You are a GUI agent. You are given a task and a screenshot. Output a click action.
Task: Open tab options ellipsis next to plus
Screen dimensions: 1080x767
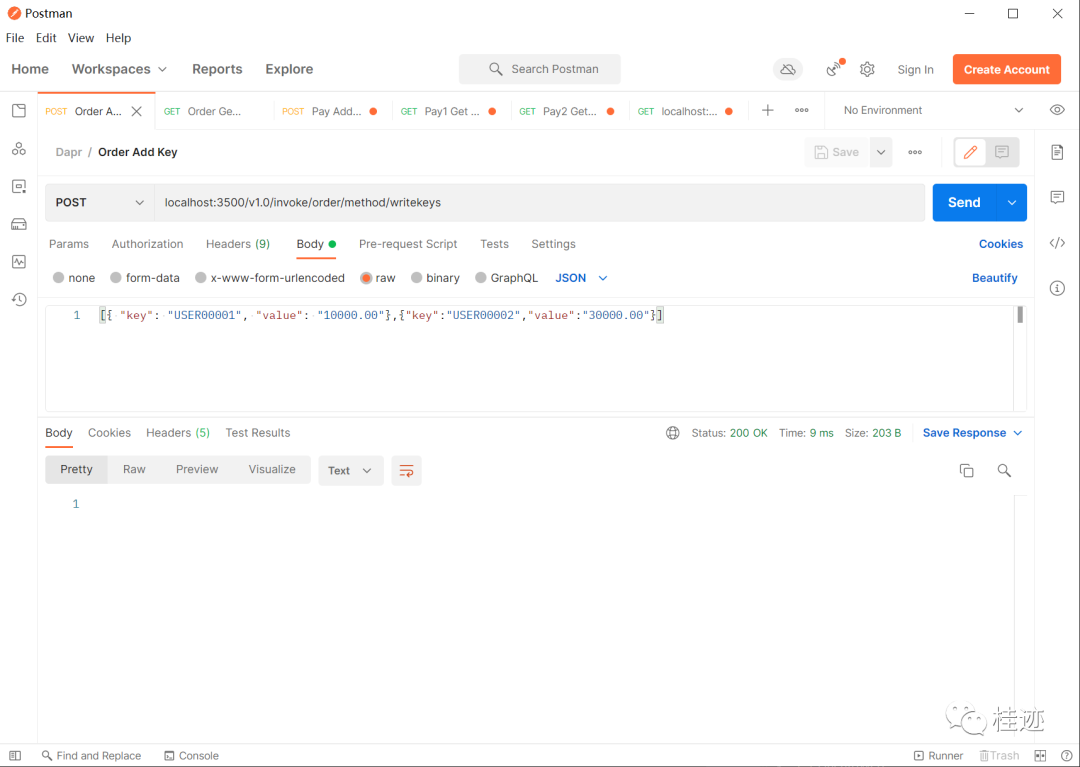click(802, 110)
